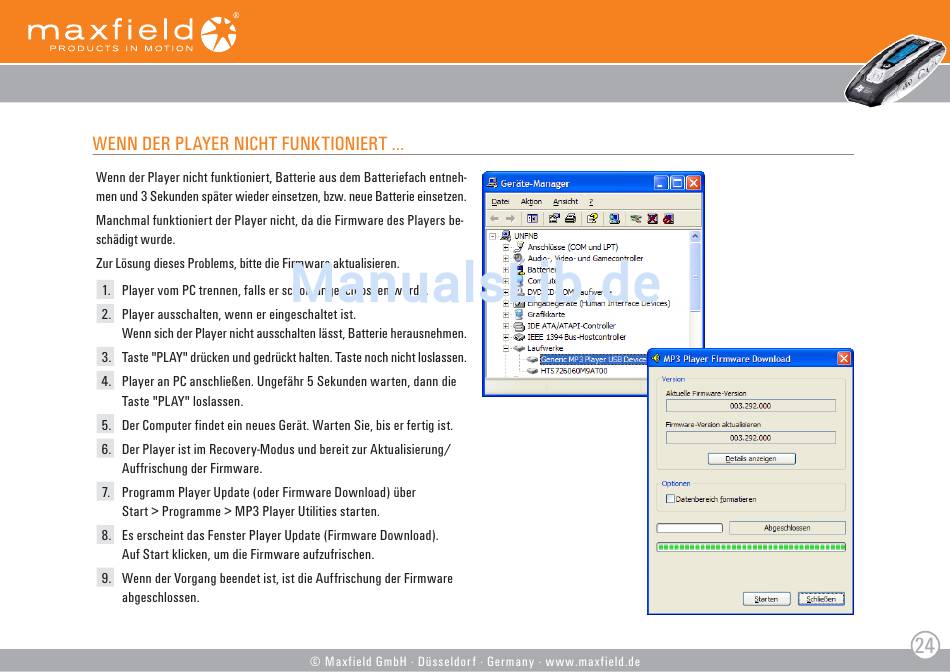Click the uninstall device red X icon
Screen dimensions: 950x672
[x=652, y=219]
